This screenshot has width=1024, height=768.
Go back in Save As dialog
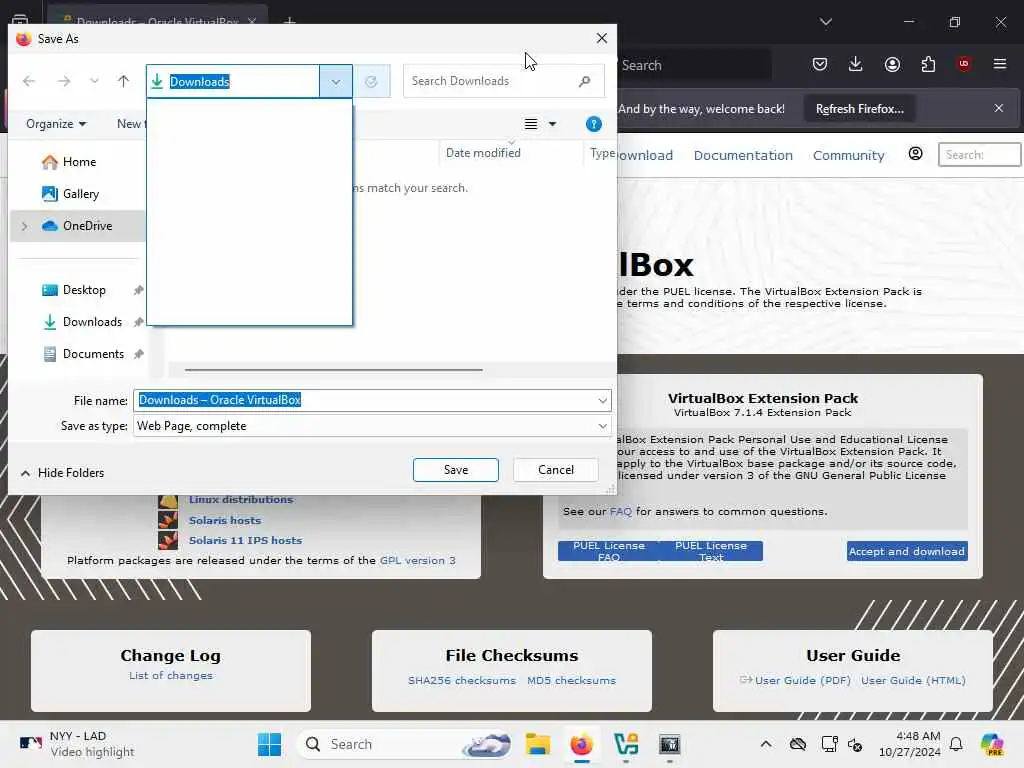point(29,81)
